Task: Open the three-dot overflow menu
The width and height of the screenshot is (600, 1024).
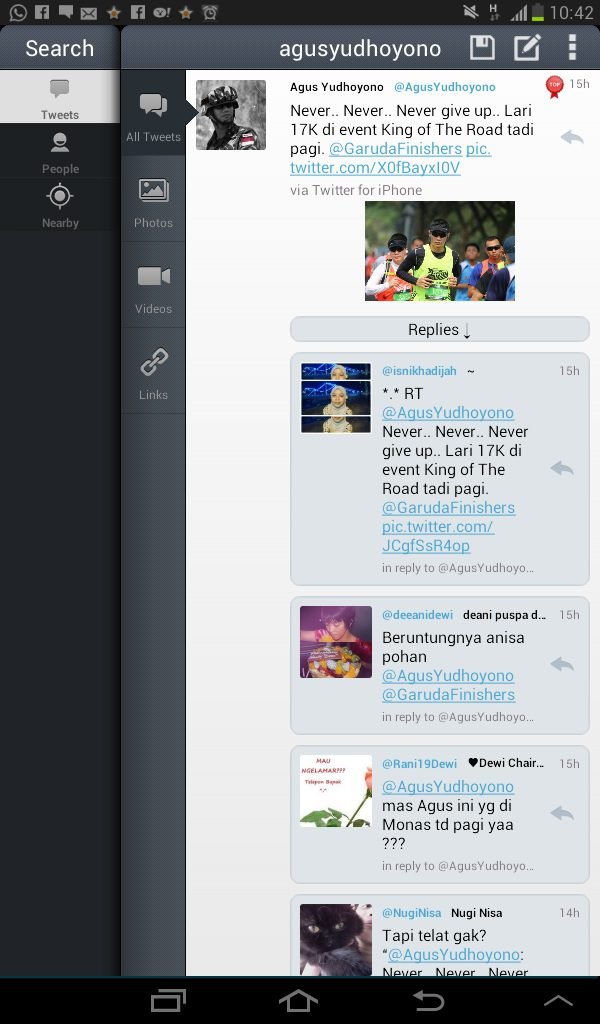Action: (x=572, y=48)
